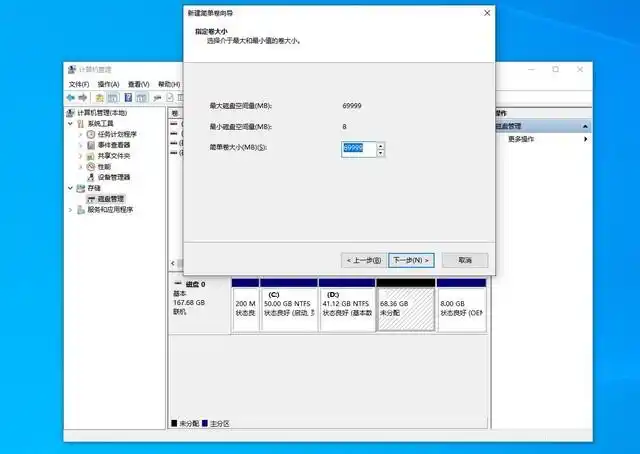Click the 最大磁盘空间量 value 69999
The image size is (640, 454).
352,106
